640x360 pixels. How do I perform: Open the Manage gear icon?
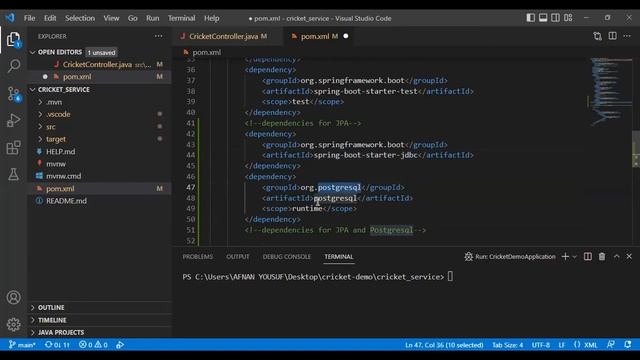coord(13,324)
